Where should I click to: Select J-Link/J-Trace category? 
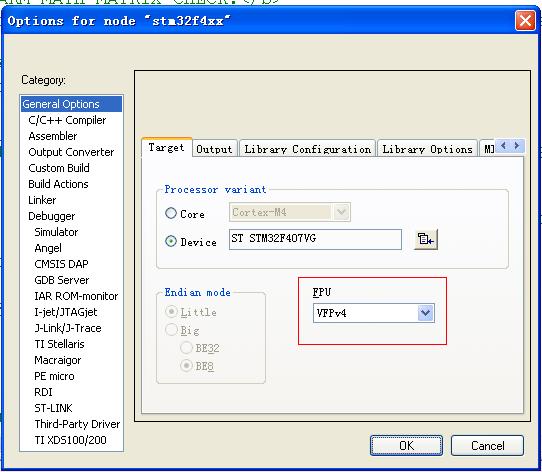pyautogui.click(x=68, y=328)
